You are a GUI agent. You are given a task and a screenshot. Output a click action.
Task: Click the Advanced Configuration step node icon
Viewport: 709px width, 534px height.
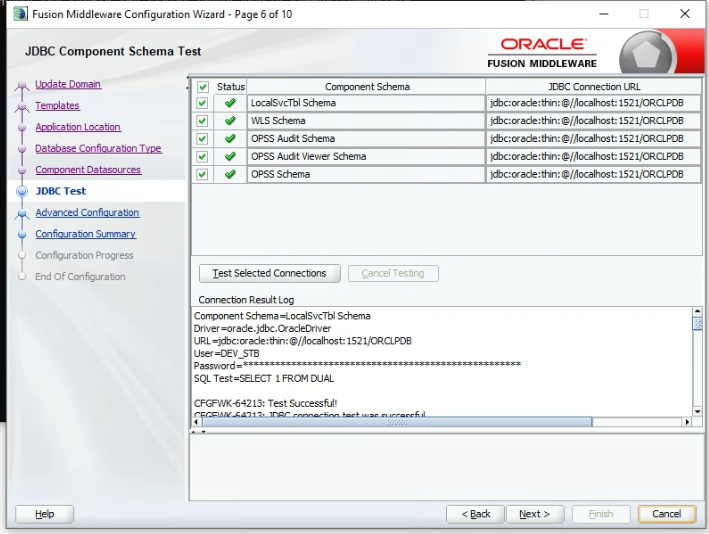(22, 213)
